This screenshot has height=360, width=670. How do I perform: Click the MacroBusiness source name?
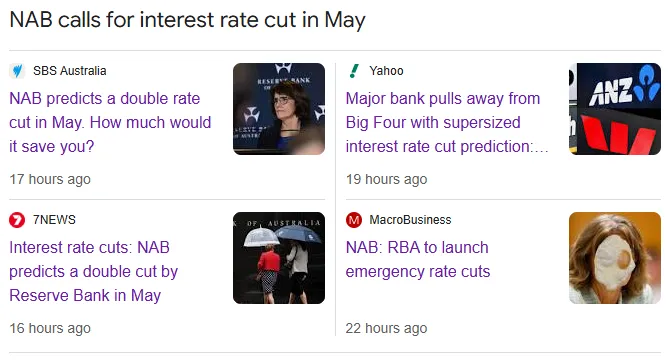click(x=410, y=220)
